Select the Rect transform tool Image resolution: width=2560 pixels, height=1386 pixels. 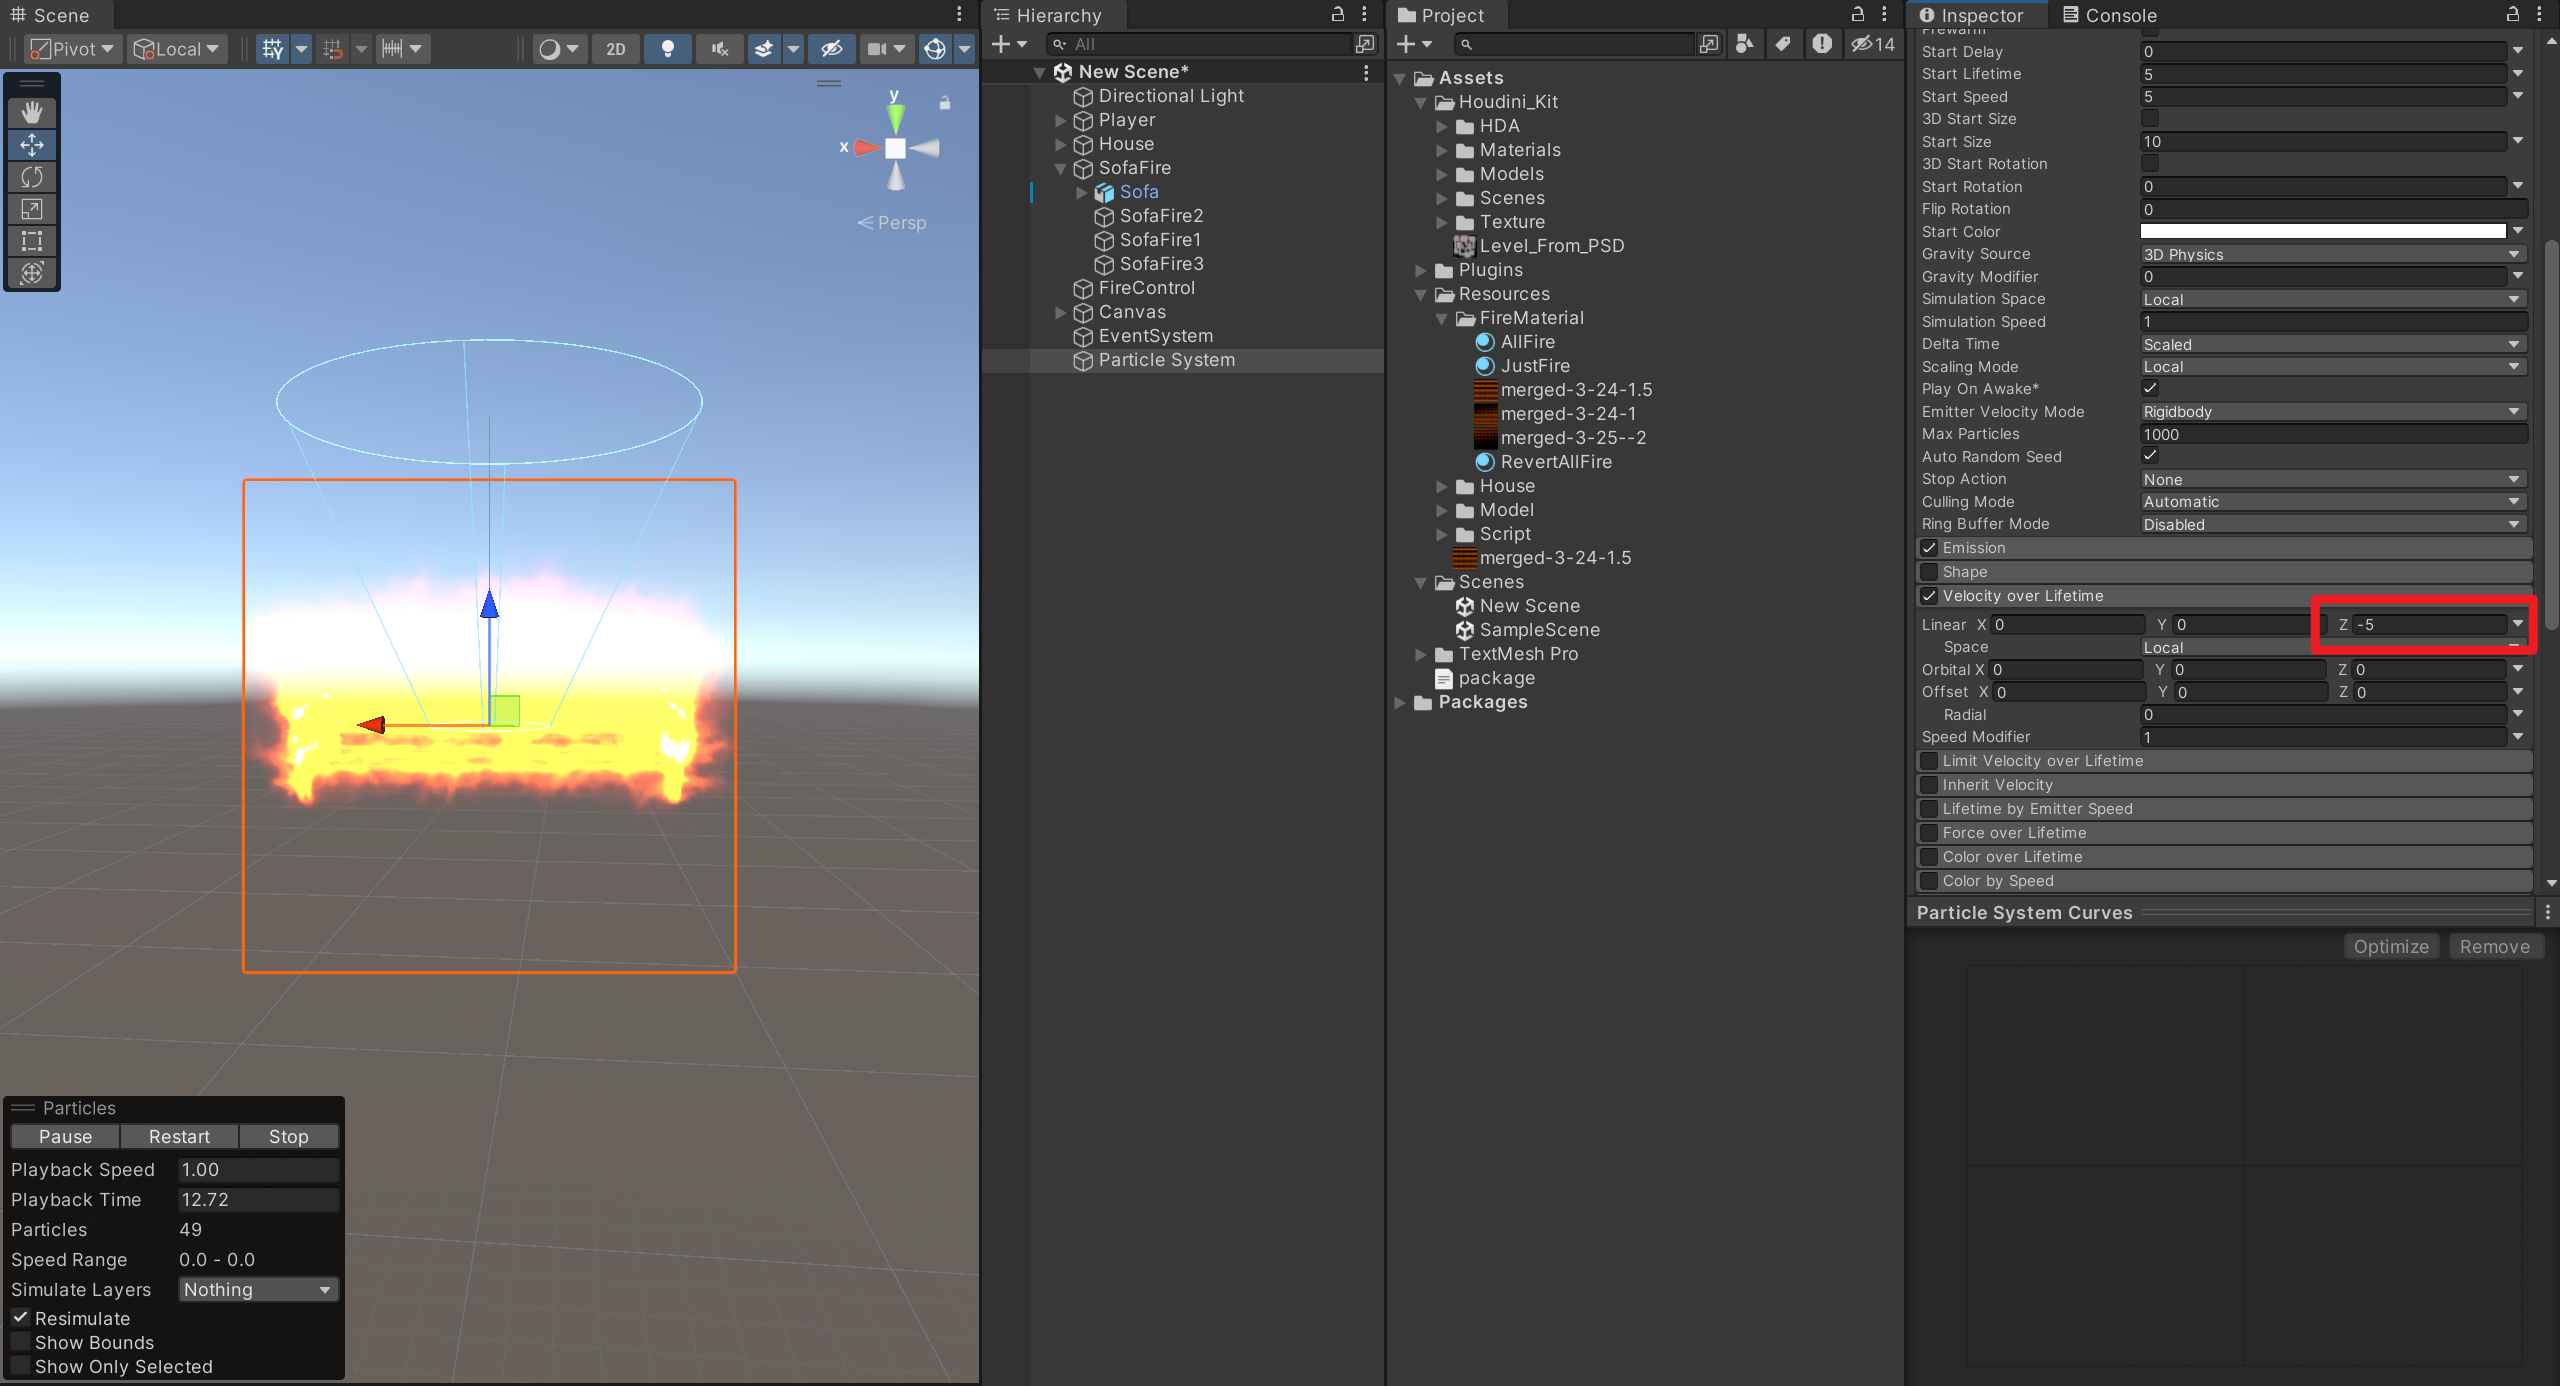click(32, 241)
